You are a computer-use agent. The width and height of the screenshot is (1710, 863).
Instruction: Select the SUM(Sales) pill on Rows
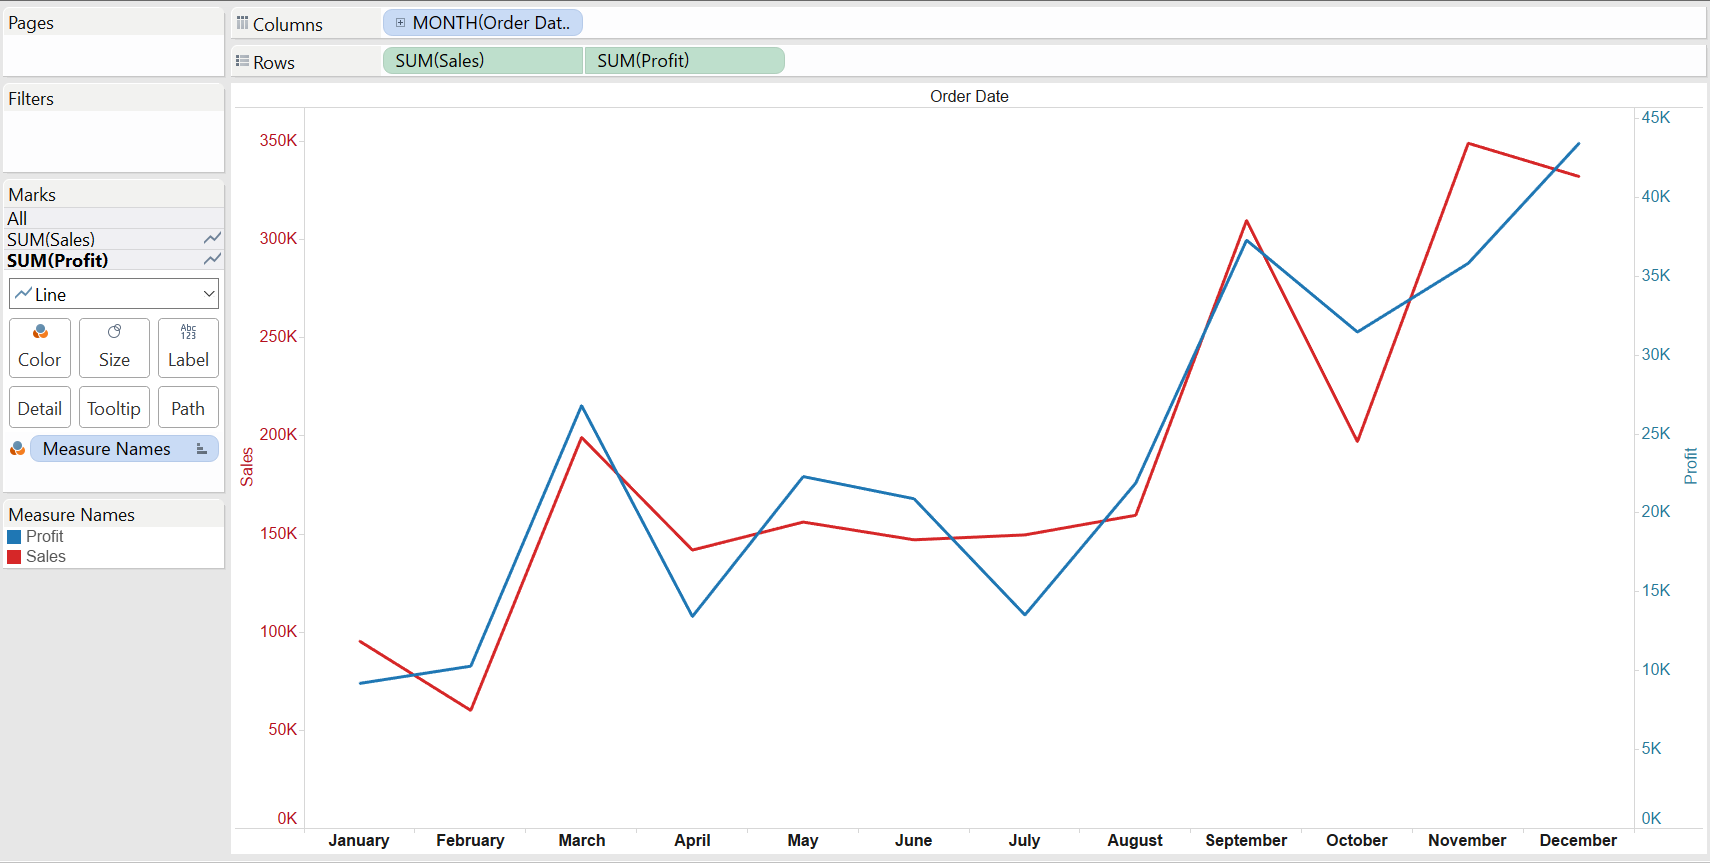pyautogui.click(x=483, y=60)
